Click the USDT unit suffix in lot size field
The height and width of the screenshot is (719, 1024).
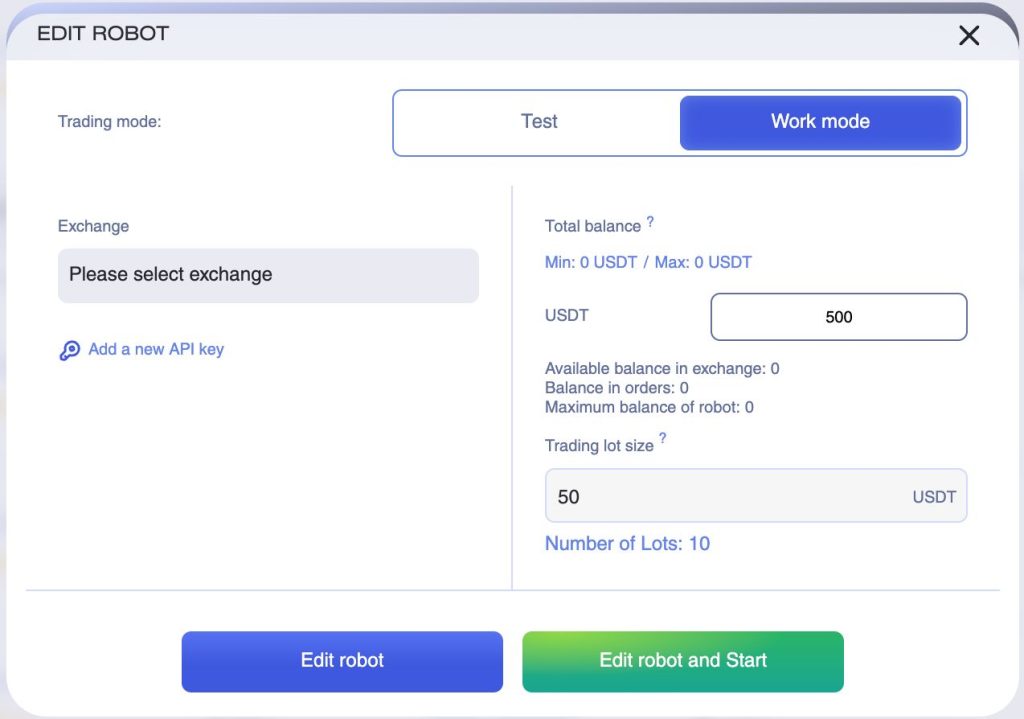(x=934, y=497)
